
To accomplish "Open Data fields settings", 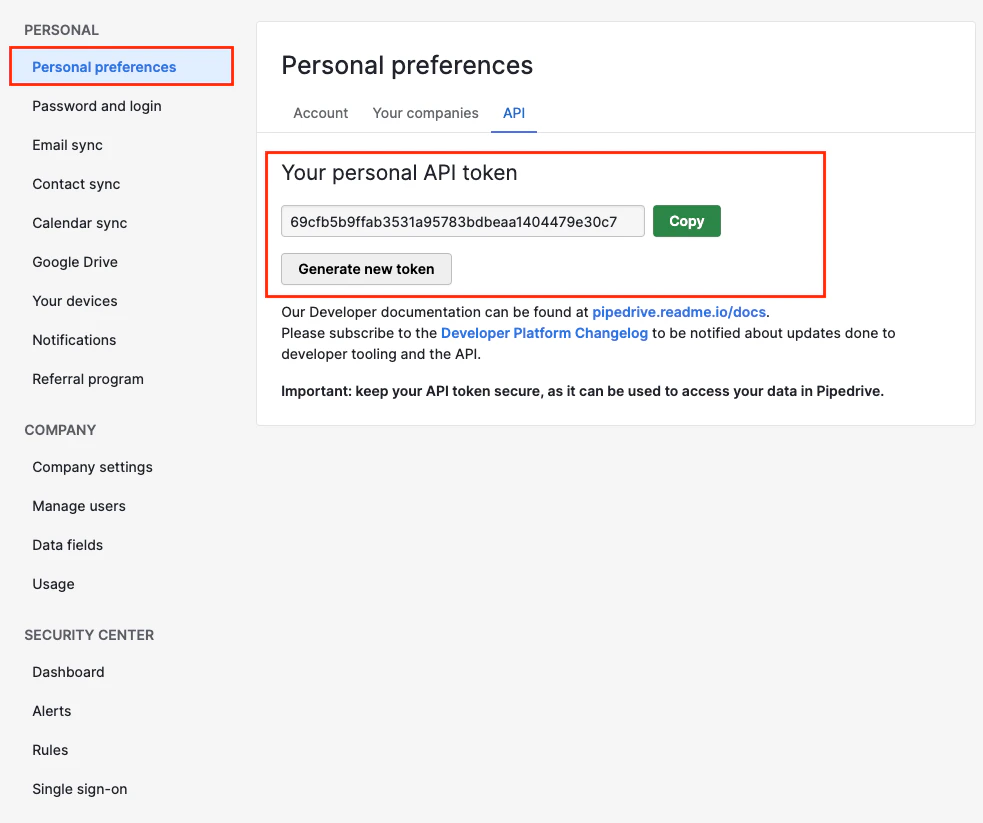I will 67,545.
